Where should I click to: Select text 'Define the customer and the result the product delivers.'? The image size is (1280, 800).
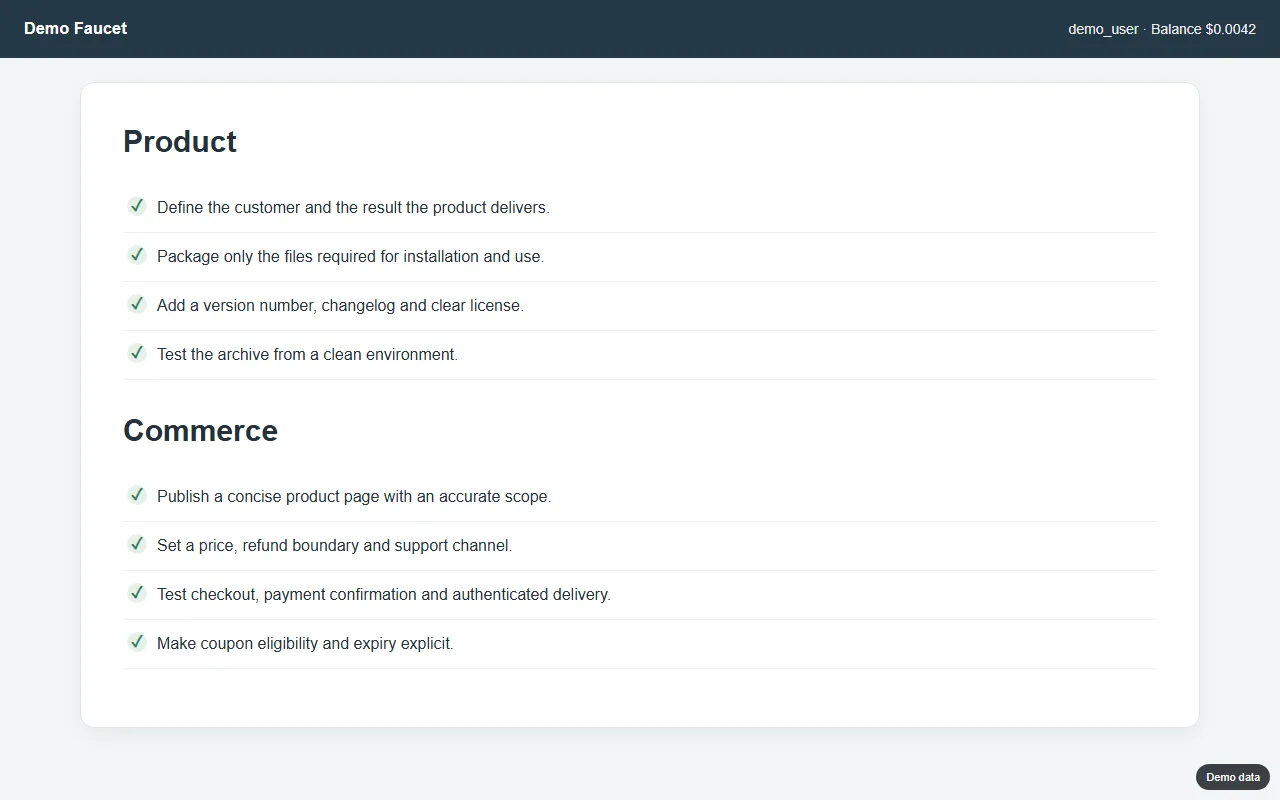click(x=353, y=208)
